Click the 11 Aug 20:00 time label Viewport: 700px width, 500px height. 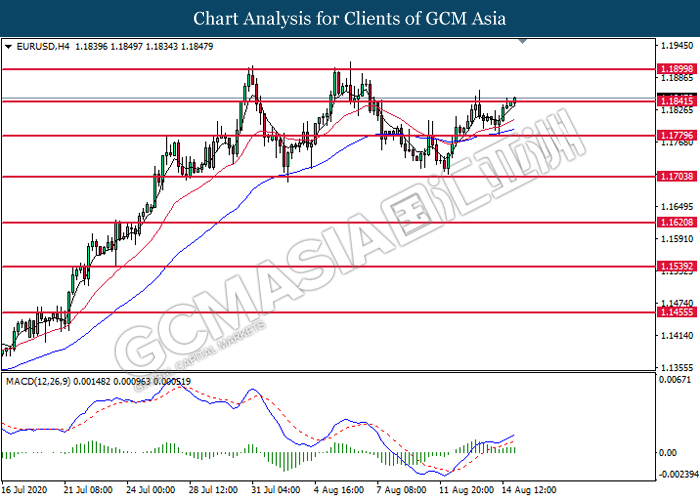(466, 490)
